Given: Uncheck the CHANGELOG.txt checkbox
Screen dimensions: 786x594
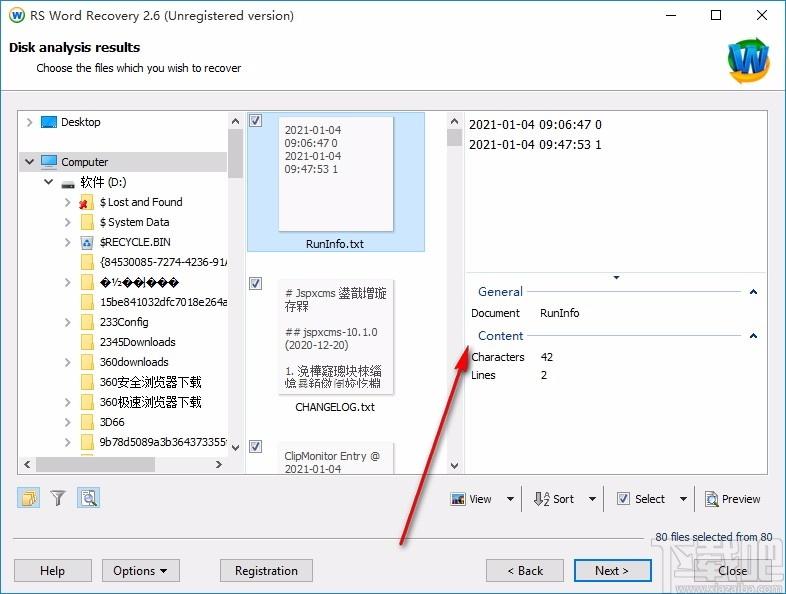Looking at the screenshot, I should coord(256,284).
